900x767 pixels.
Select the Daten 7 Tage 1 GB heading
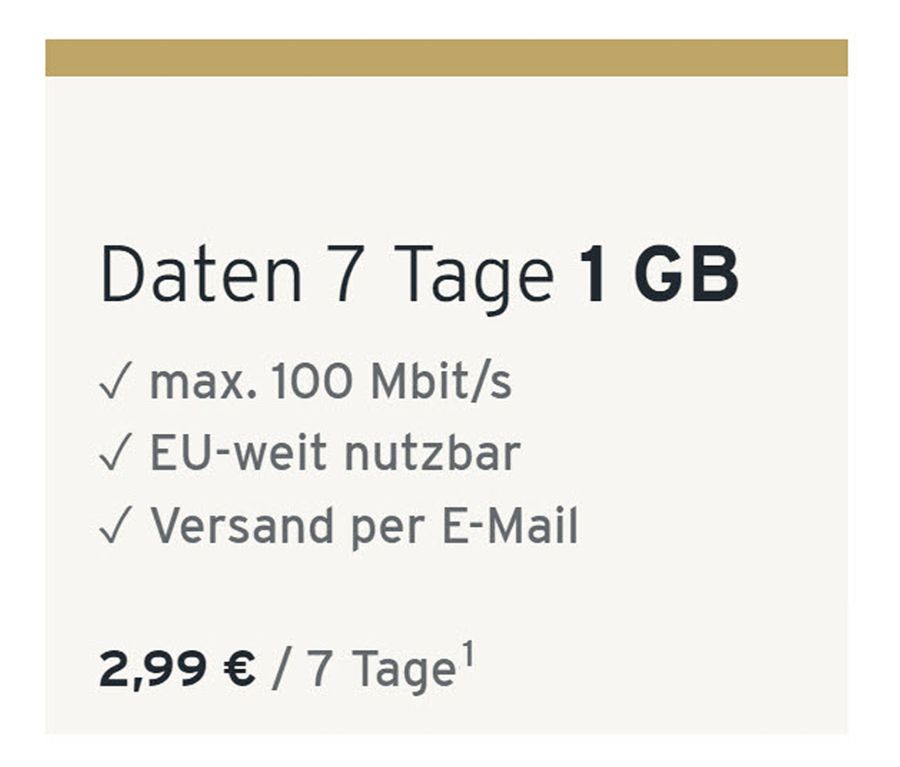point(420,276)
